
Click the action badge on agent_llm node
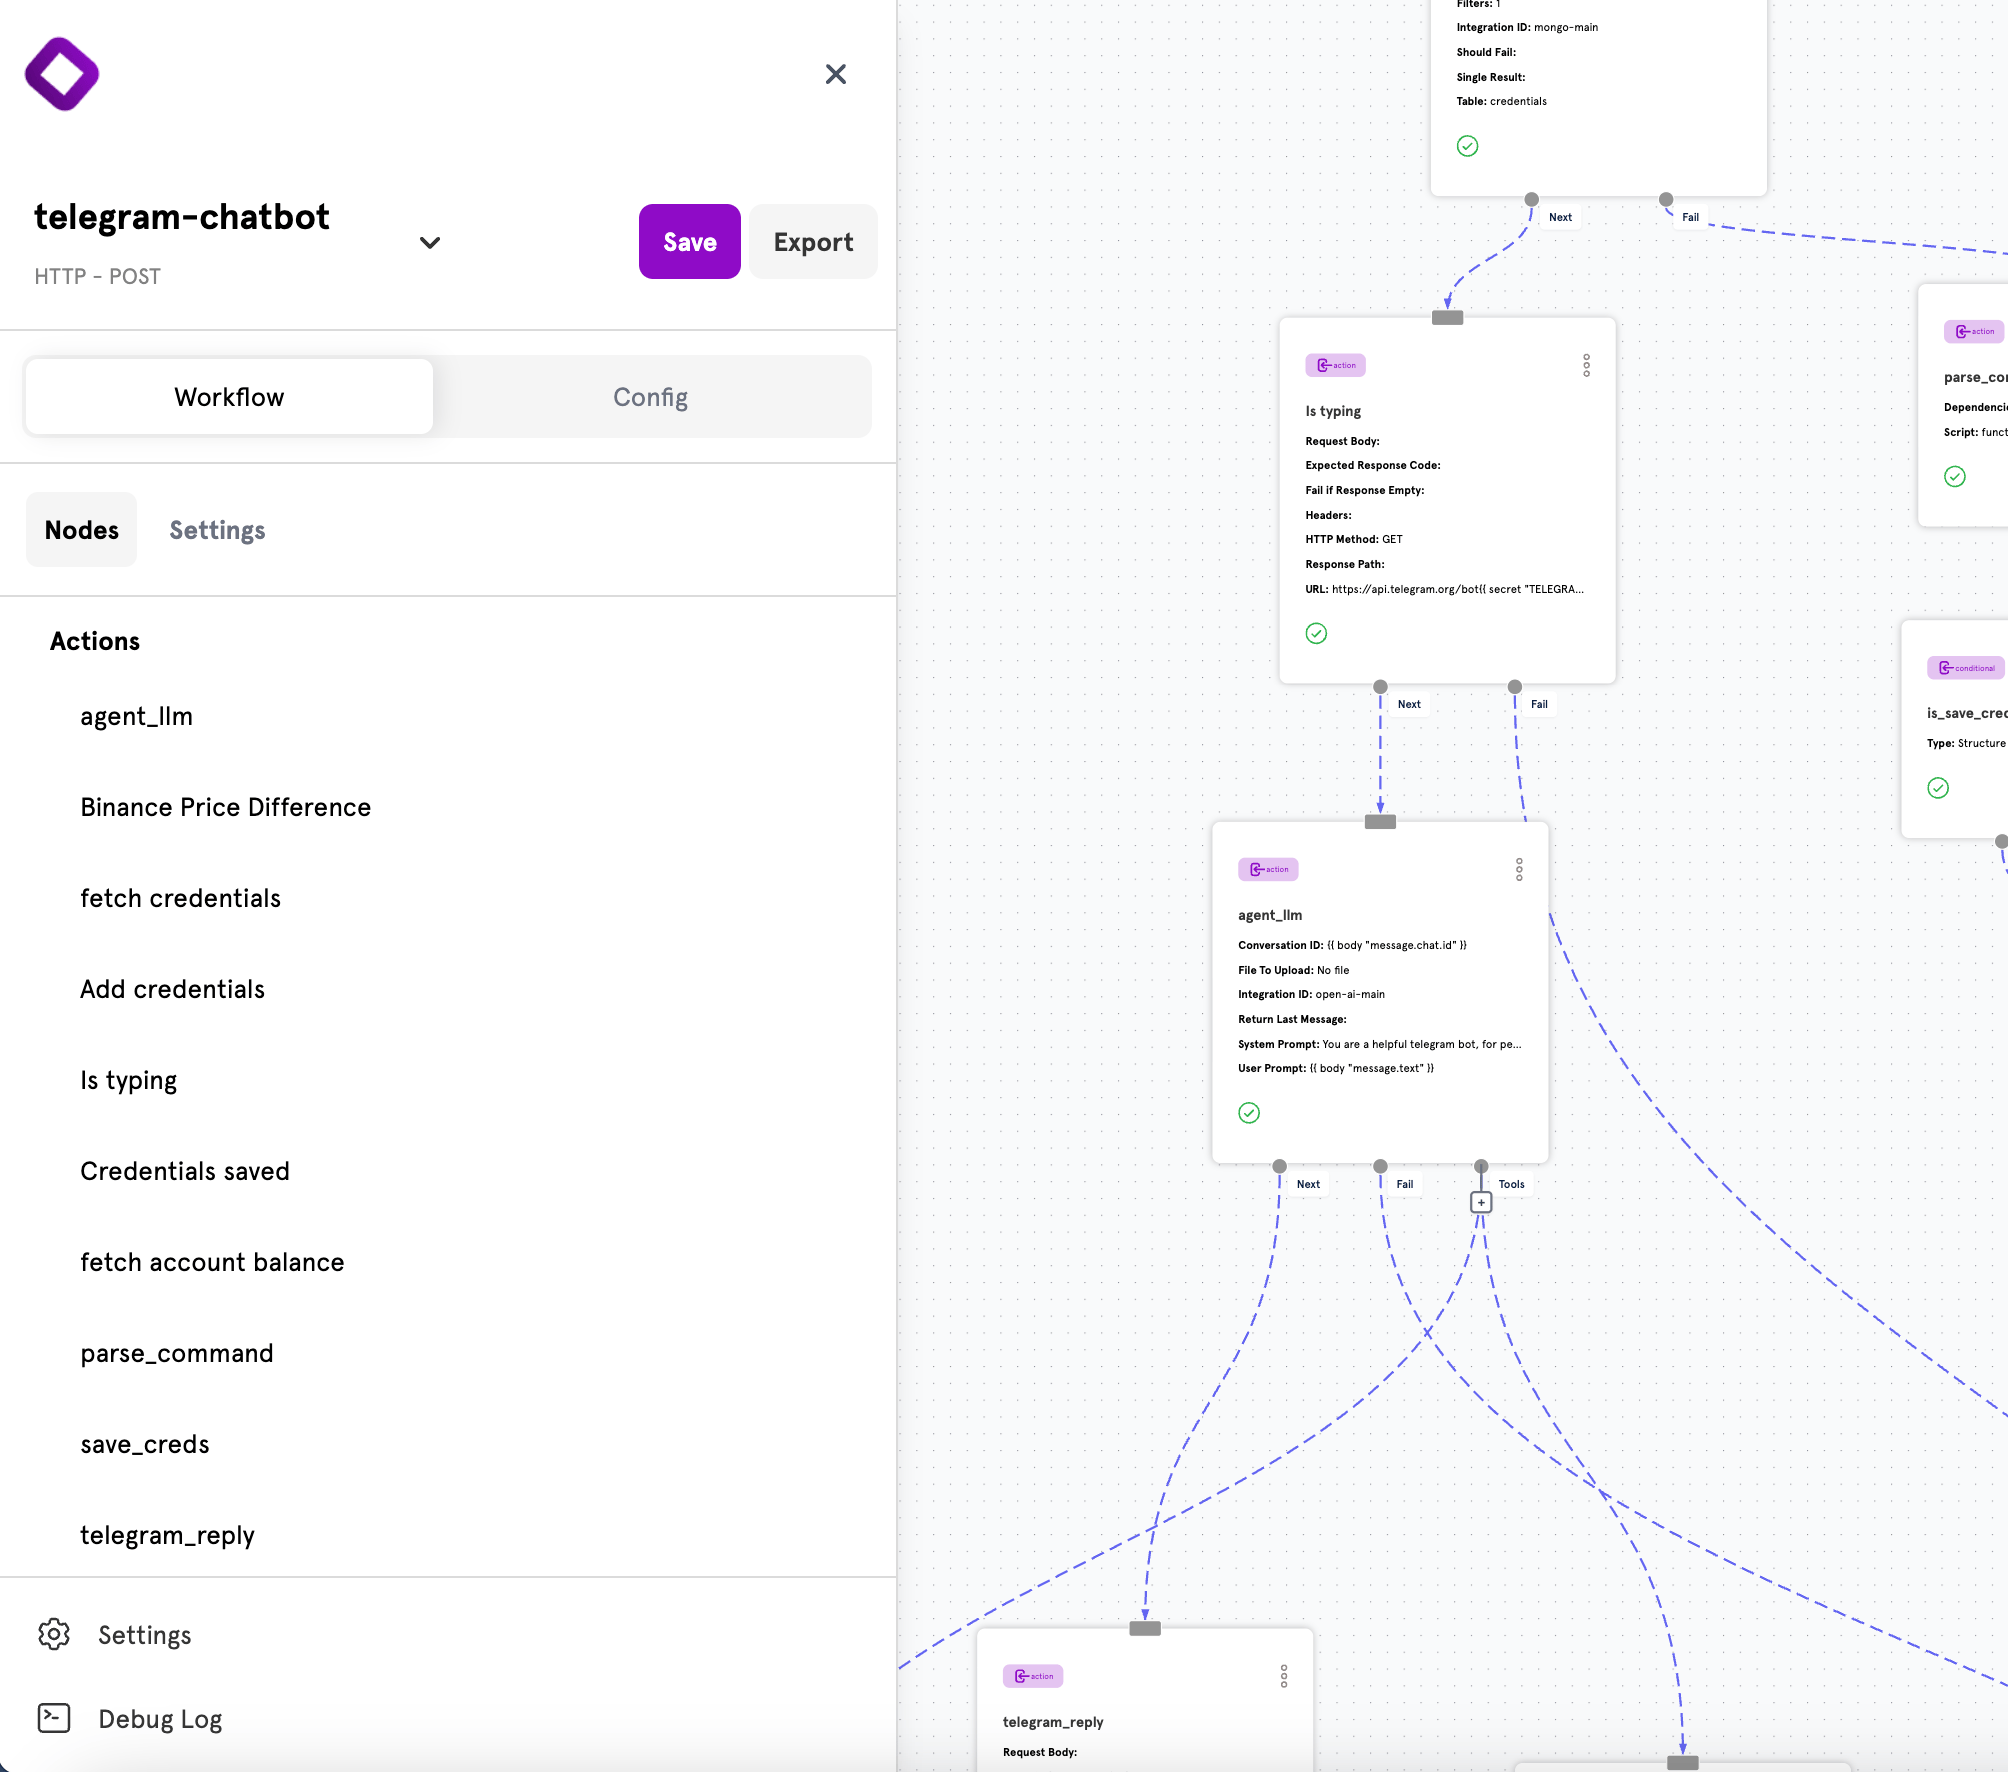point(1268,869)
